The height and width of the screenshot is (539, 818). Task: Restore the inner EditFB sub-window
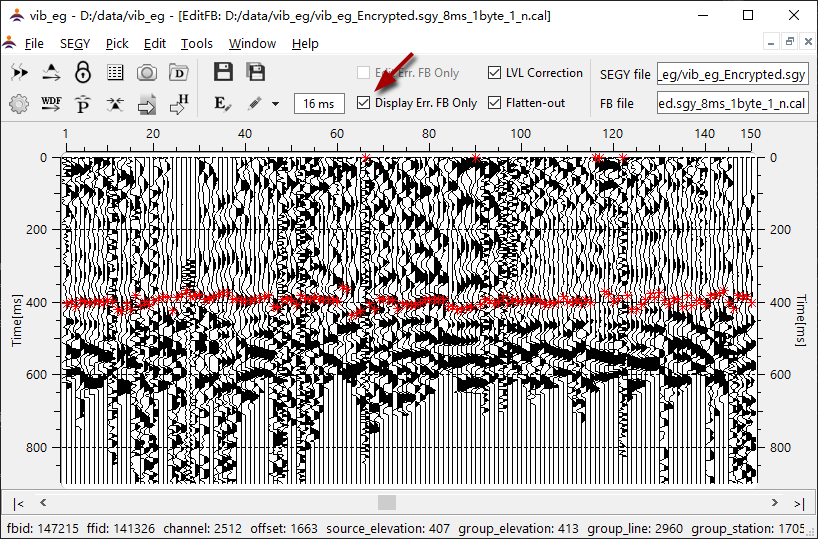[790, 42]
